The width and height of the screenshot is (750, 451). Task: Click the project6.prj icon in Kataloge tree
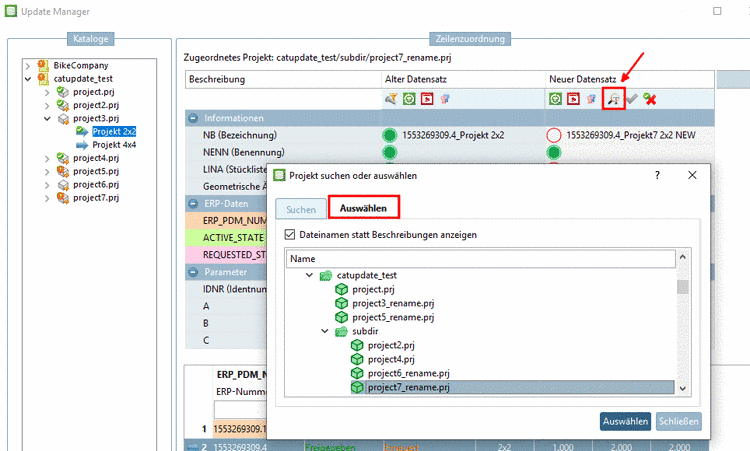point(63,185)
